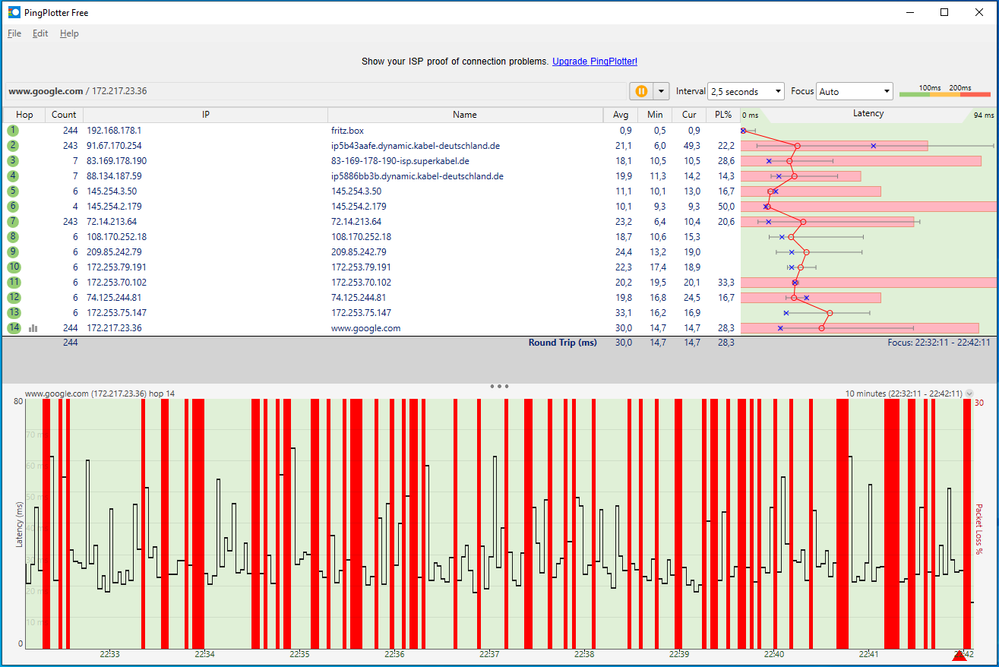Open the dropdown arrow beside the pause button
Screen dimensions: 999x667
(660, 91)
